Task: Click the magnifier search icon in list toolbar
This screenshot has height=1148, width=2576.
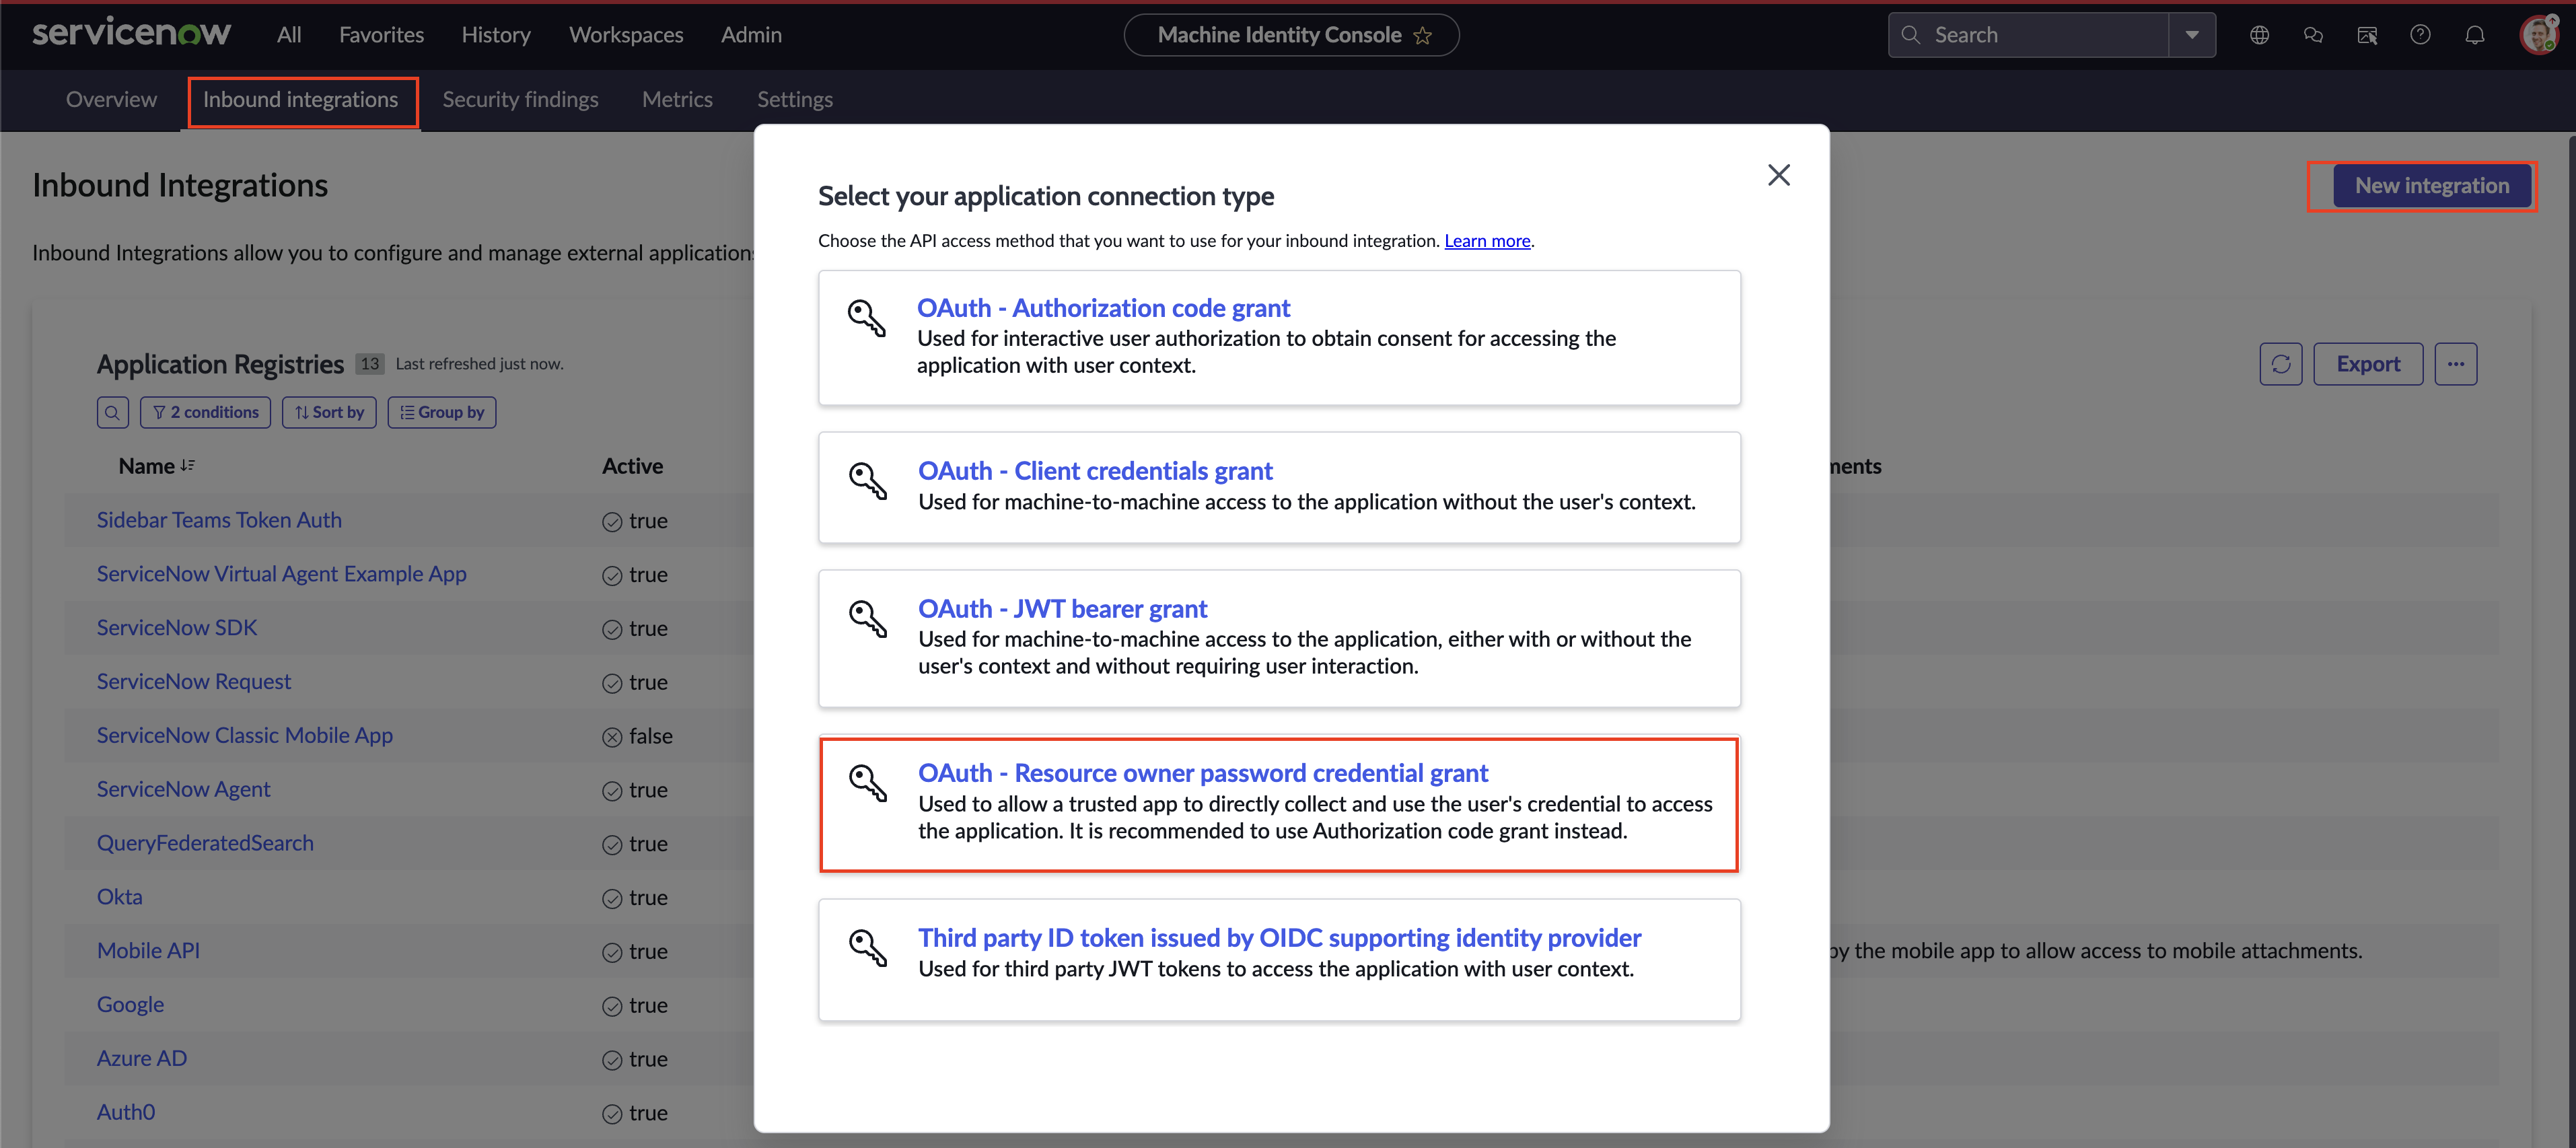Action: click(112, 412)
